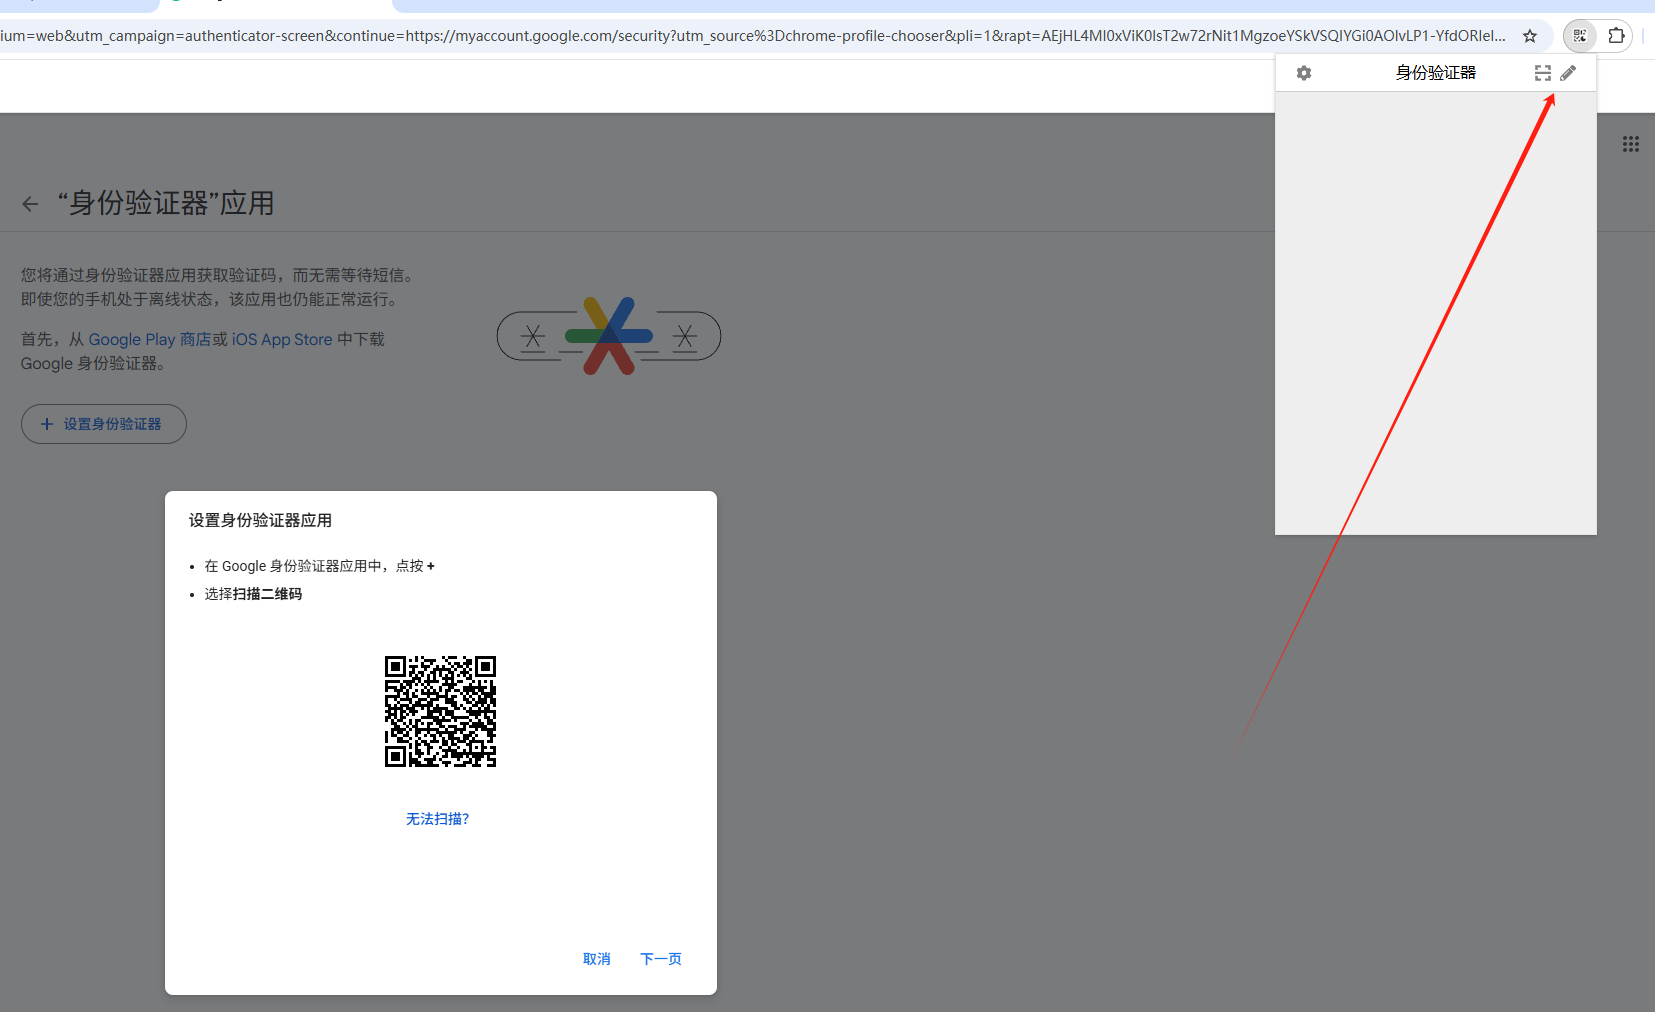Open the authenticator extension settings gear
Image resolution: width=1655 pixels, height=1012 pixels.
click(x=1304, y=73)
